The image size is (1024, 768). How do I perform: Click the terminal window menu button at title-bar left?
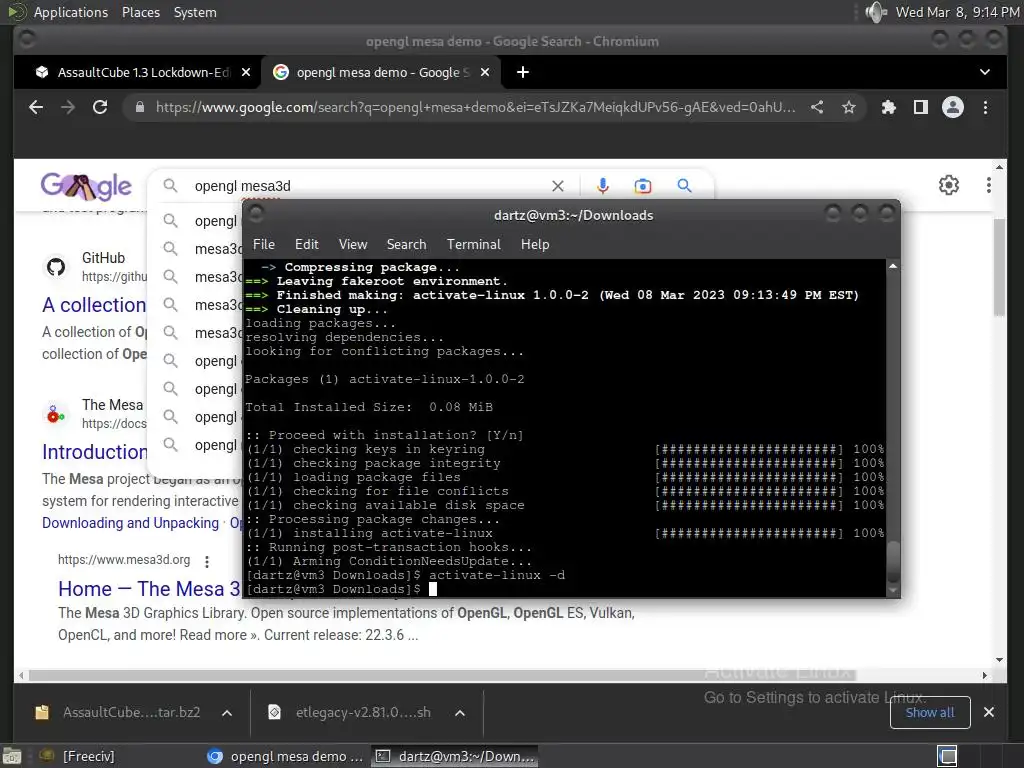(257, 214)
